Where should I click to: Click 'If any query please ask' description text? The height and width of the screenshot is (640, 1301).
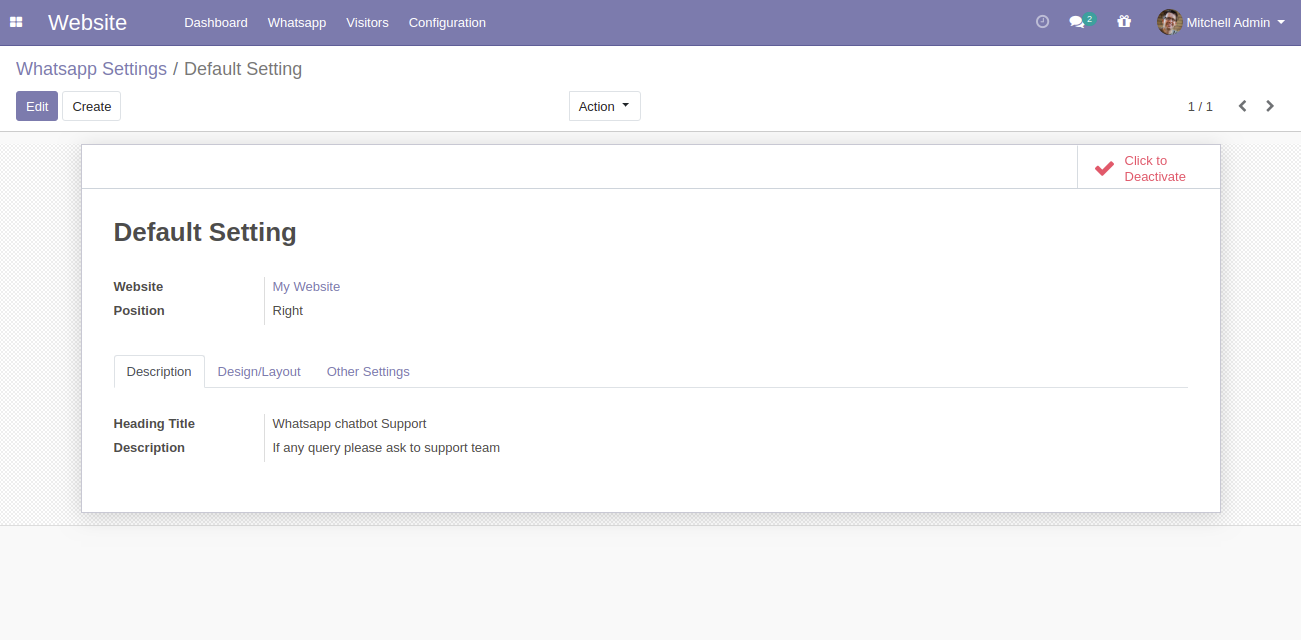[386, 447]
